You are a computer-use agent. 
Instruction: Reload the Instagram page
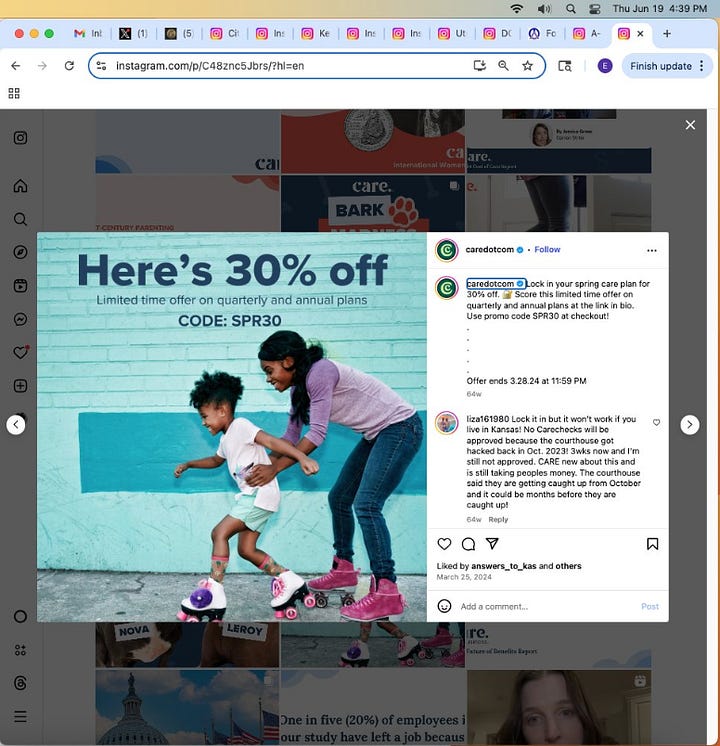coord(69,66)
